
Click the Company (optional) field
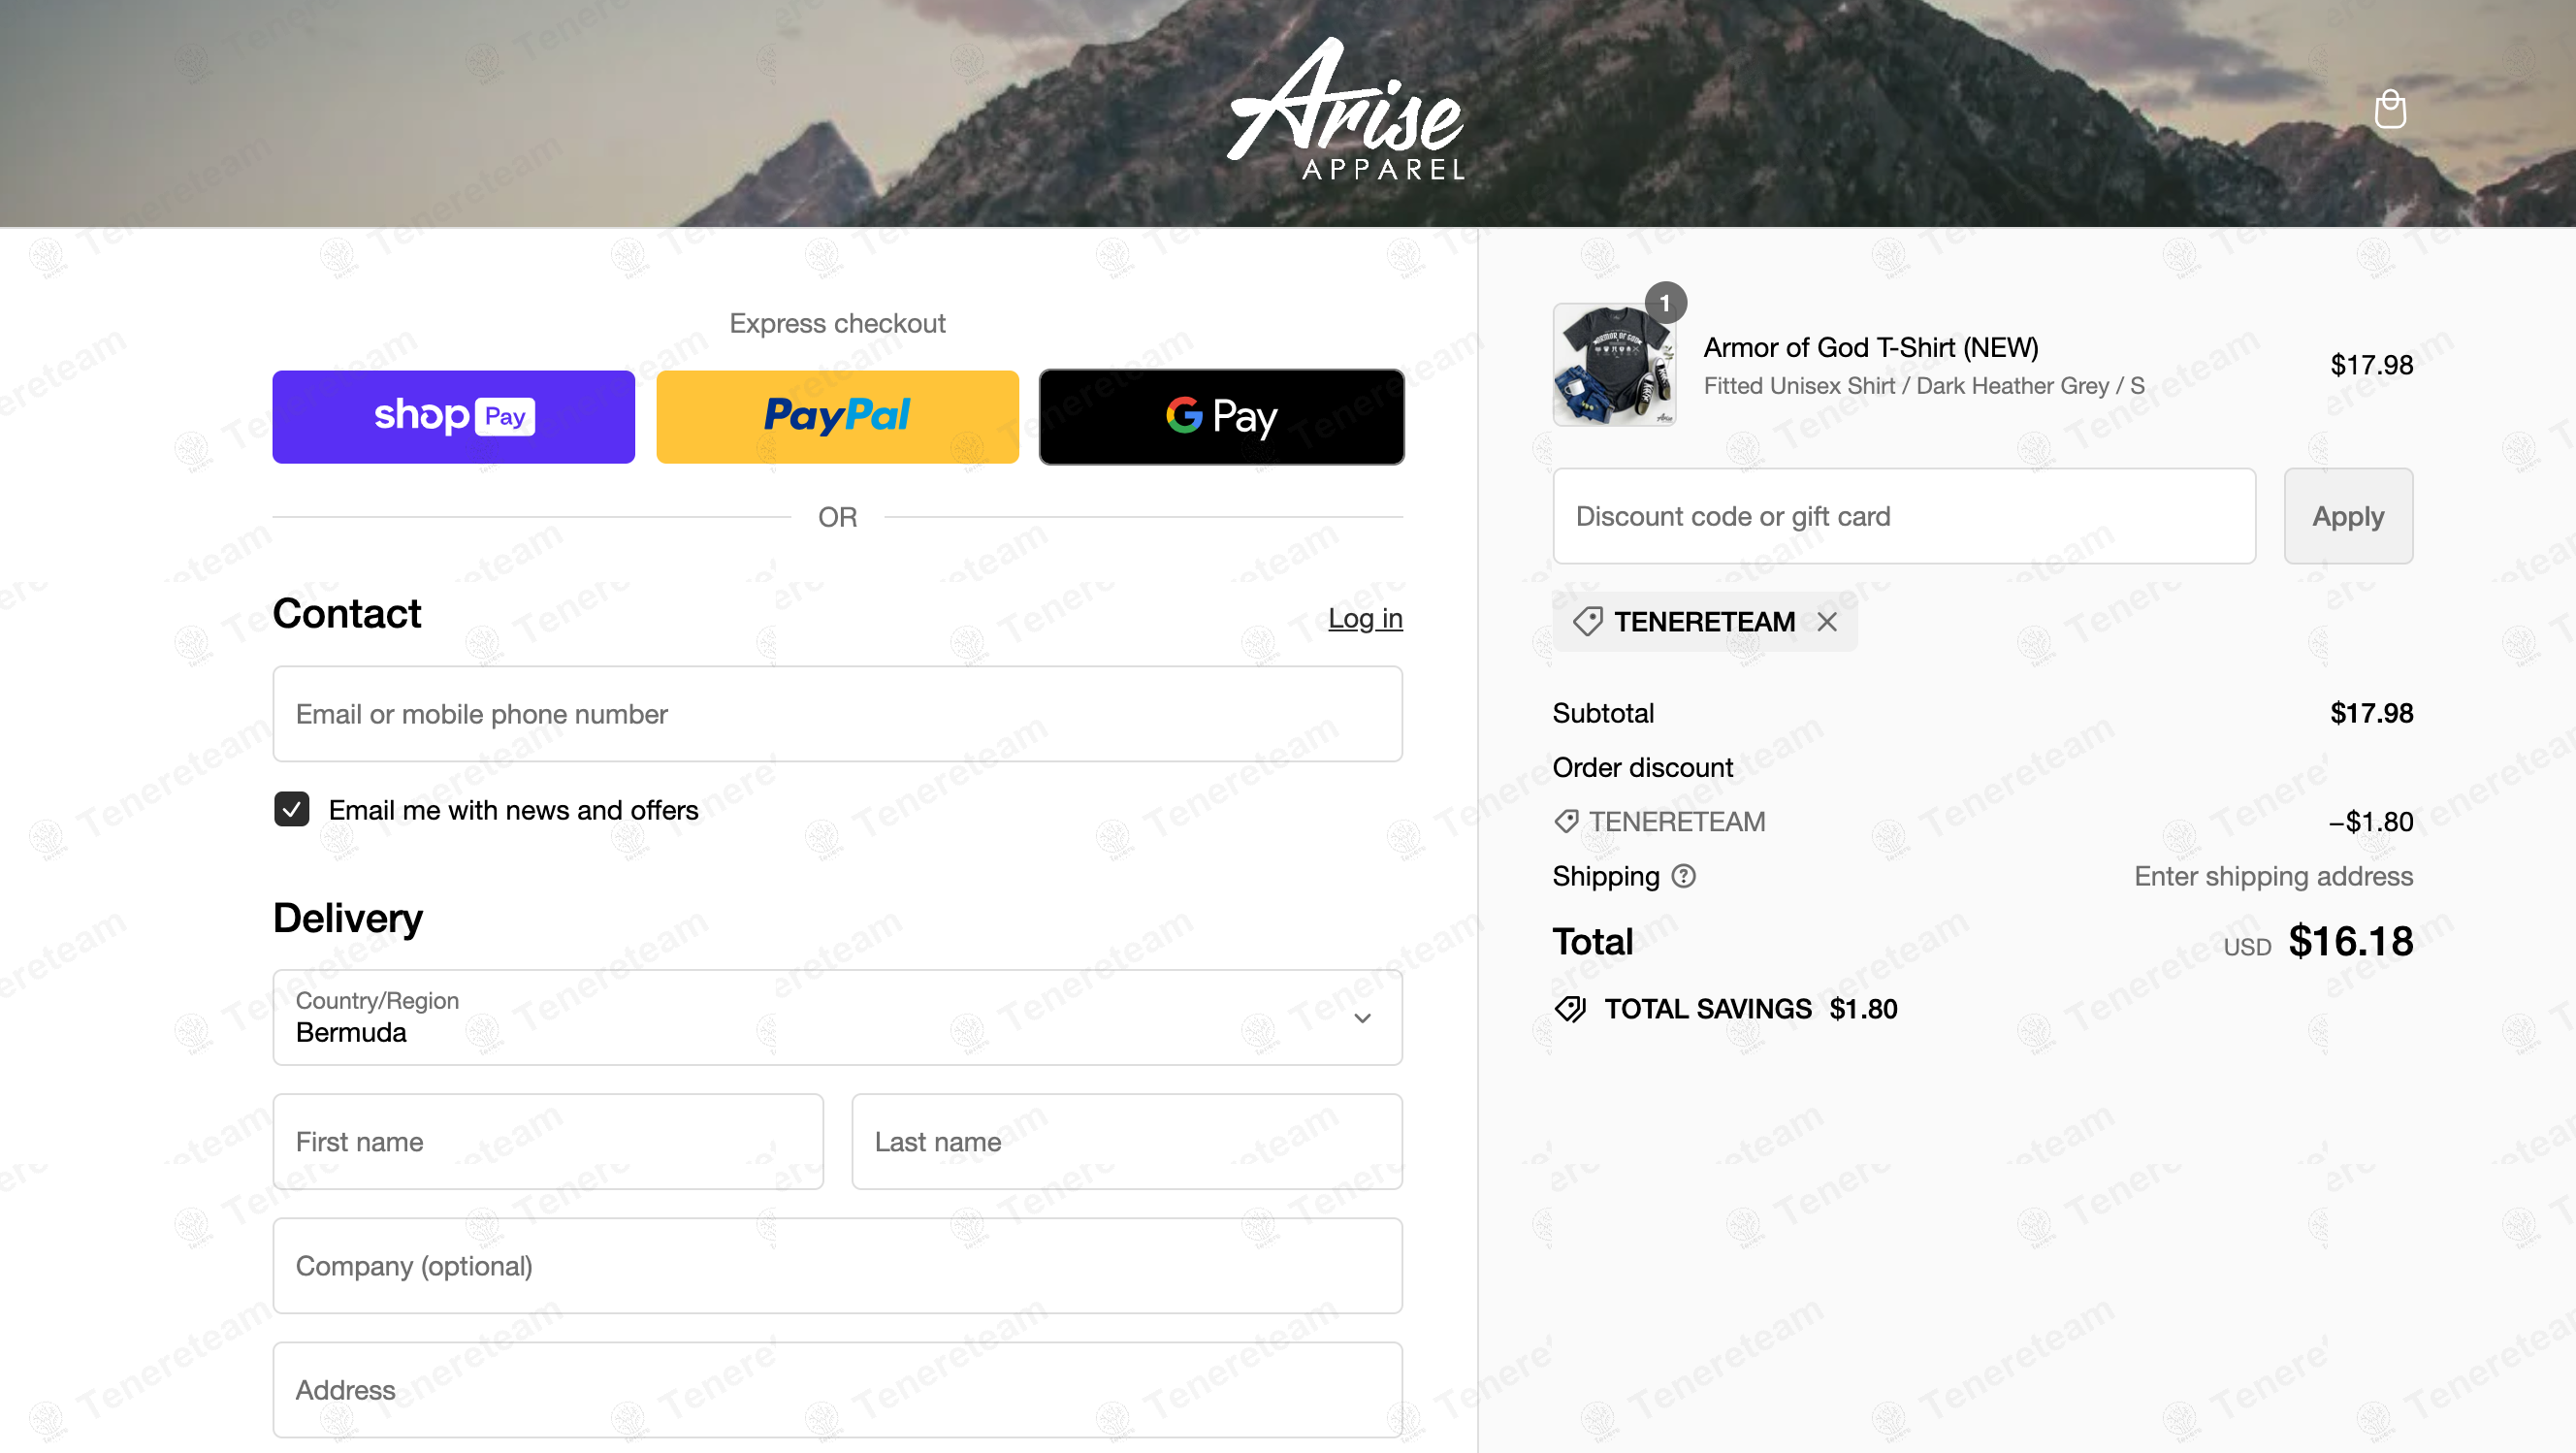pos(837,1266)
